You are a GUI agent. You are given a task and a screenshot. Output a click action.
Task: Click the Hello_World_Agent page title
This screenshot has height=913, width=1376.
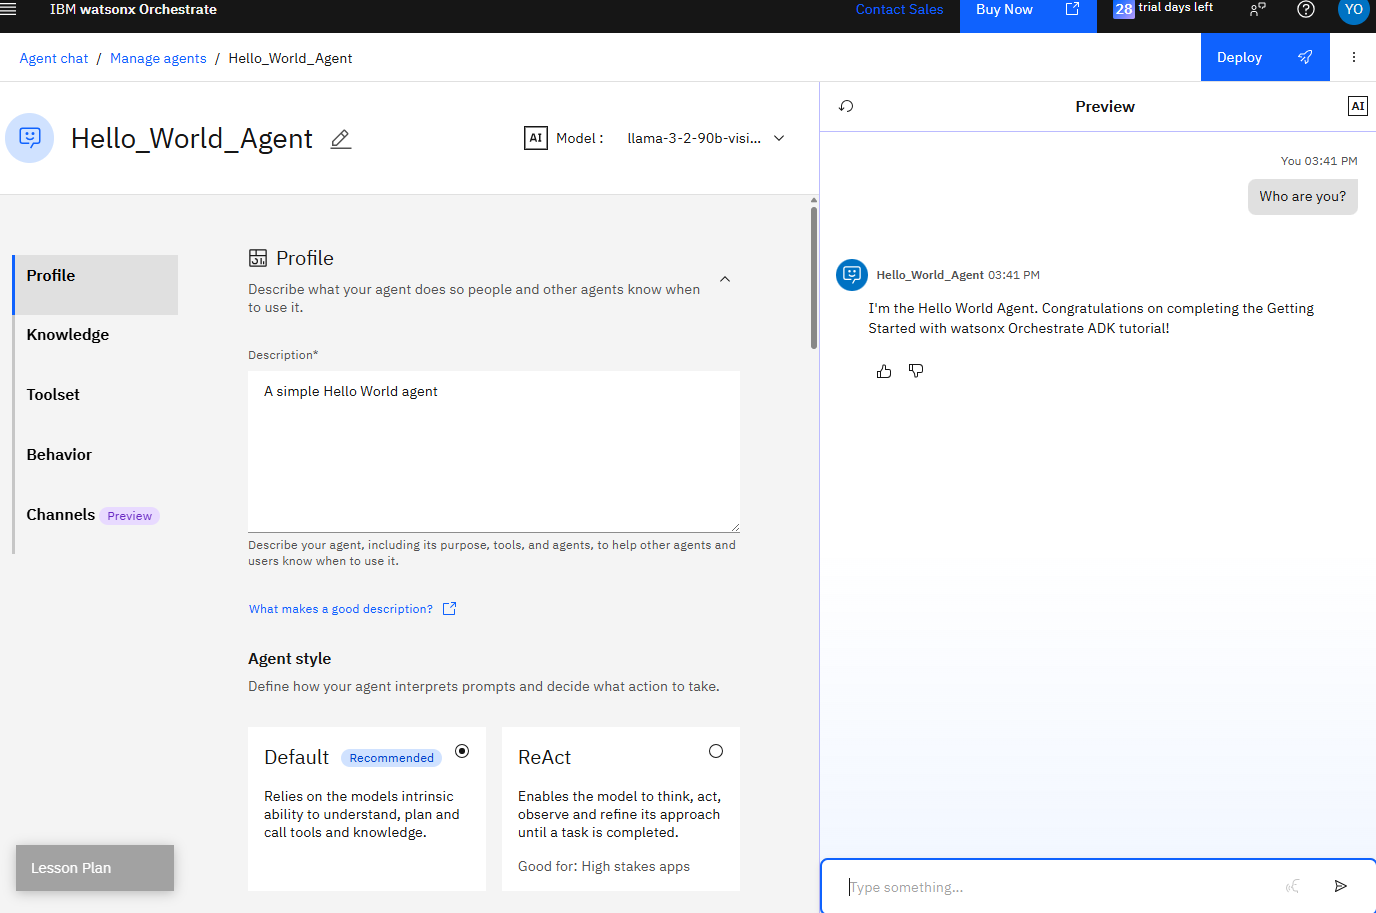tap(192, 138)
